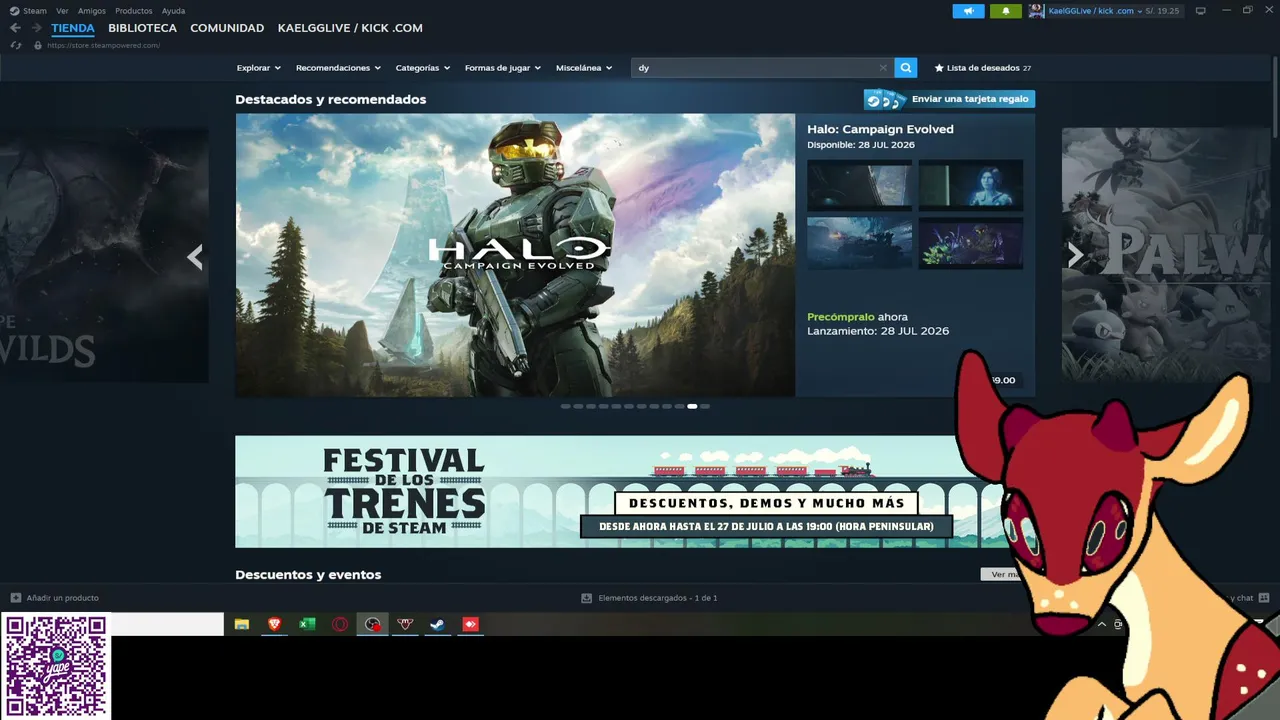The height and width of the screenshot is (720, 1280).
Task: Click the Precómpralo ahora text
Action: click(858, 317)
